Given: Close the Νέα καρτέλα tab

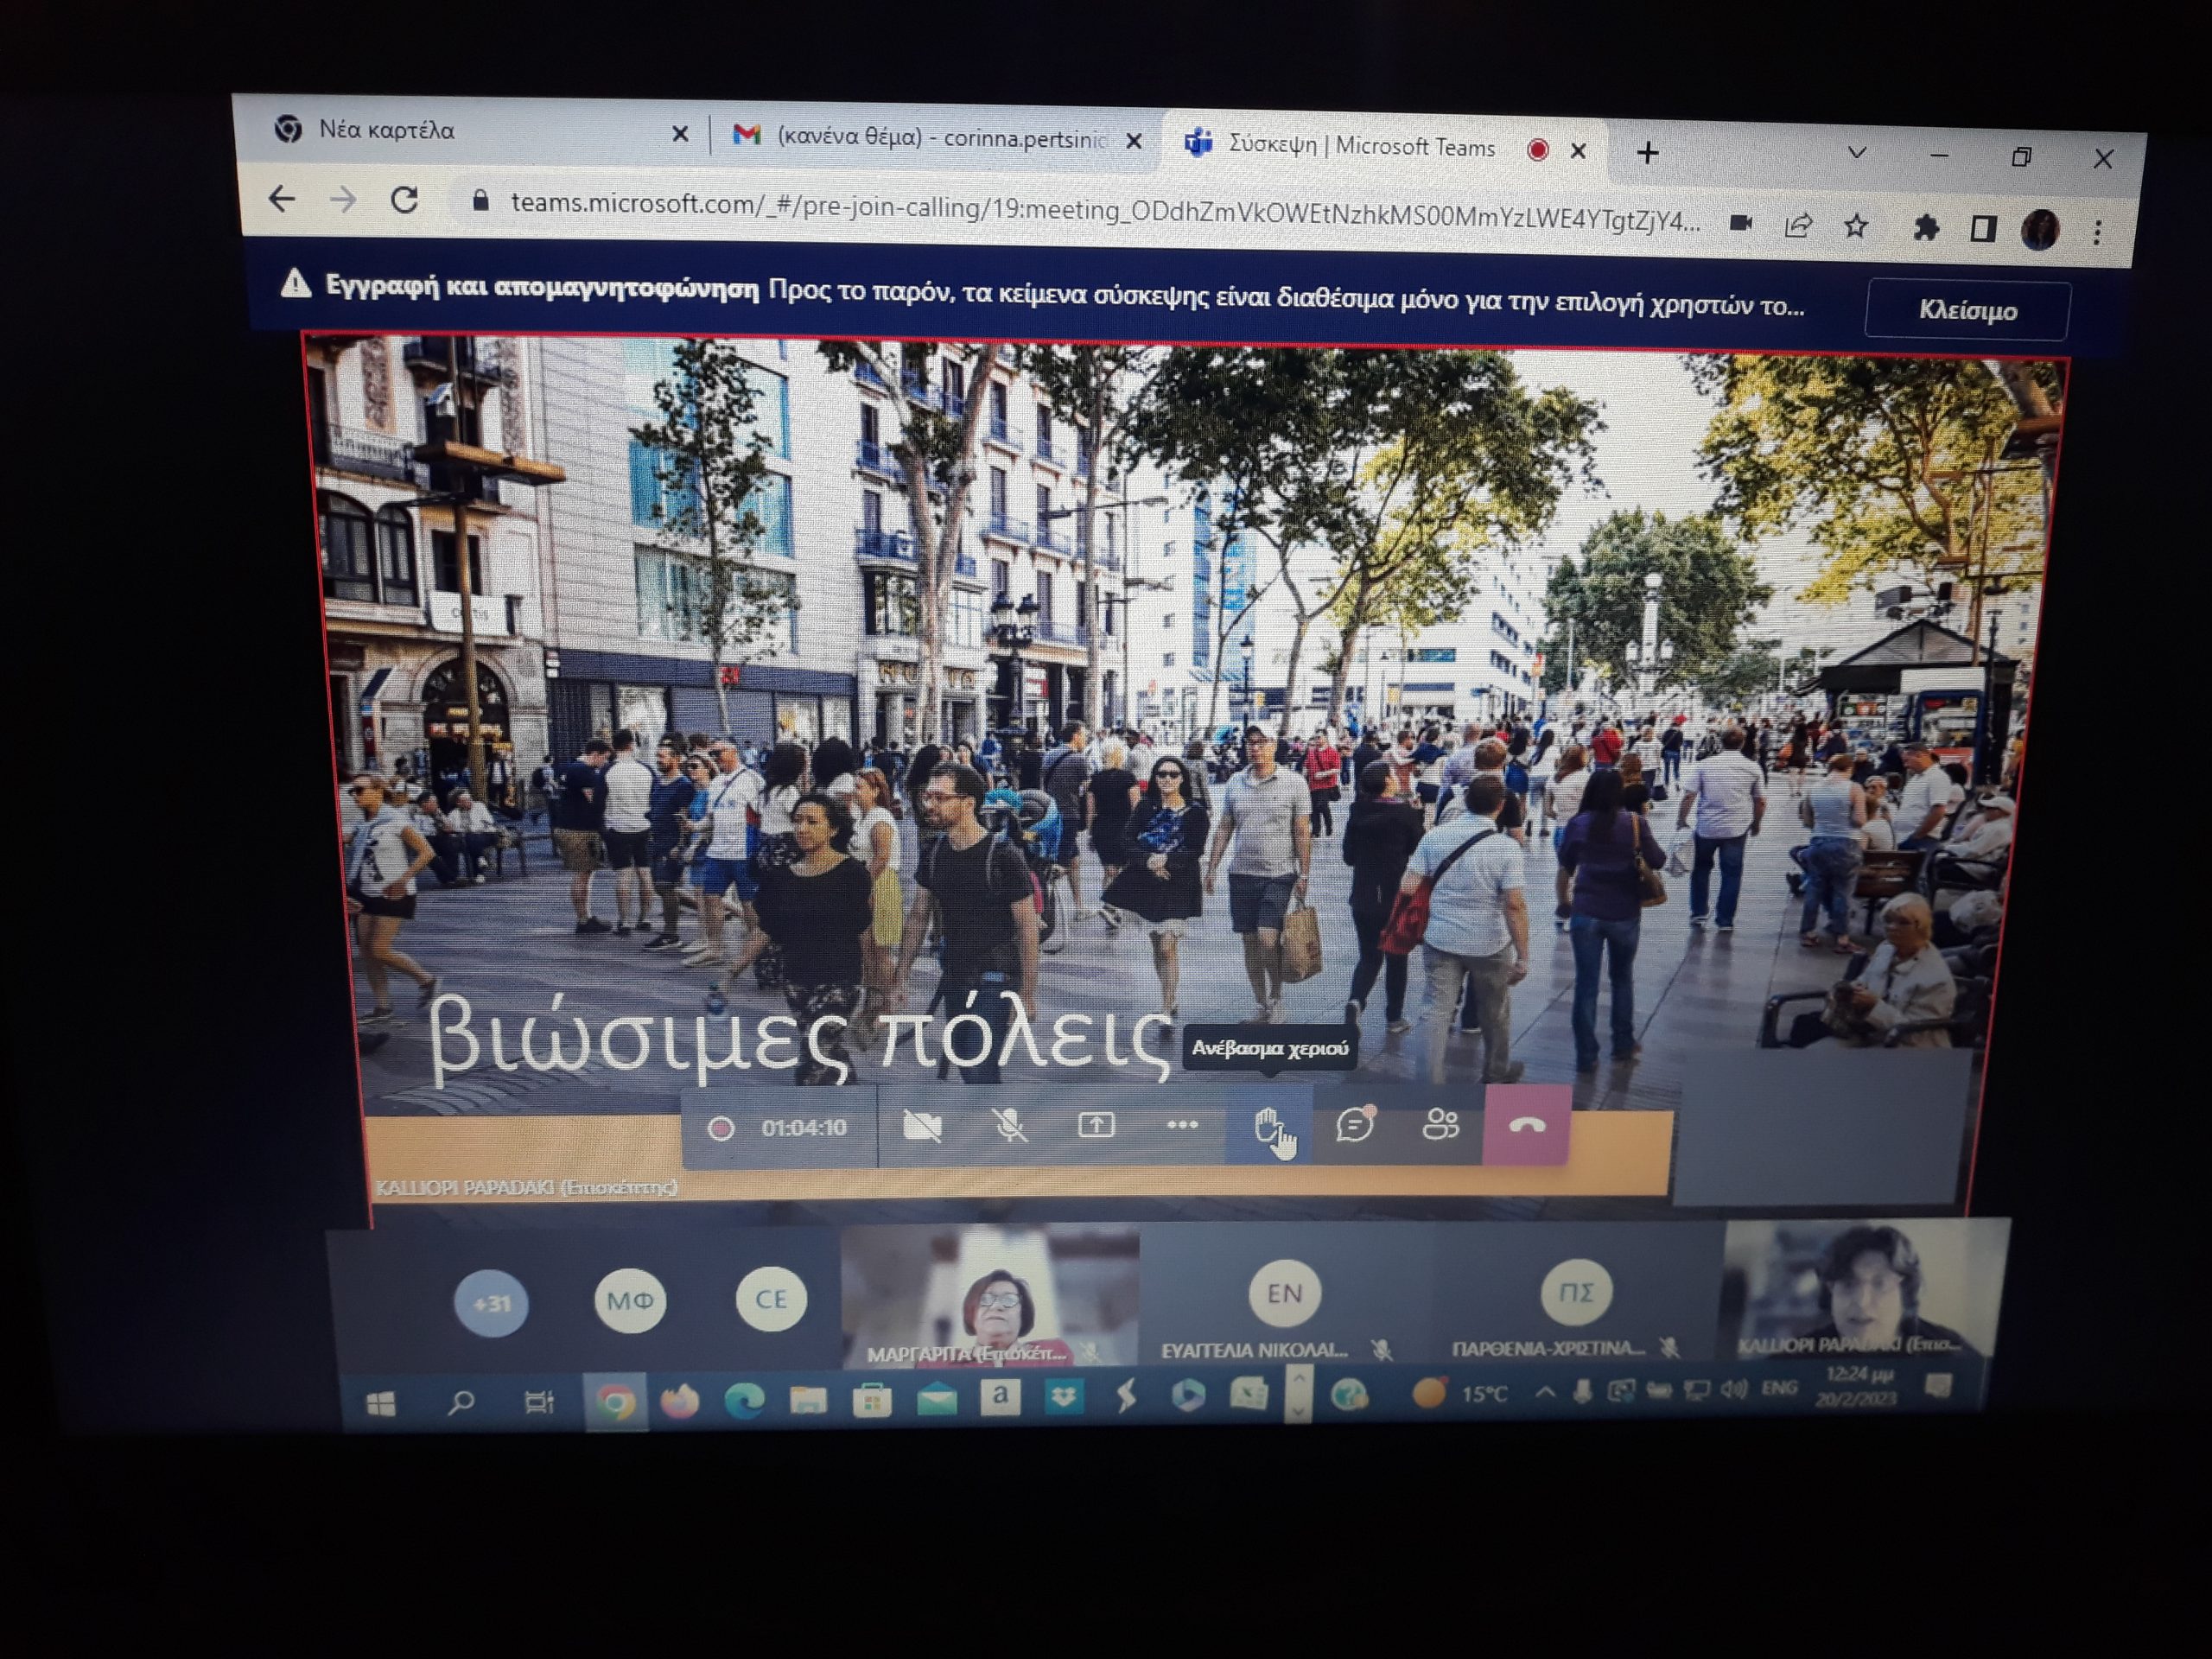Looking at the screenshot, I should click(680, 133).
